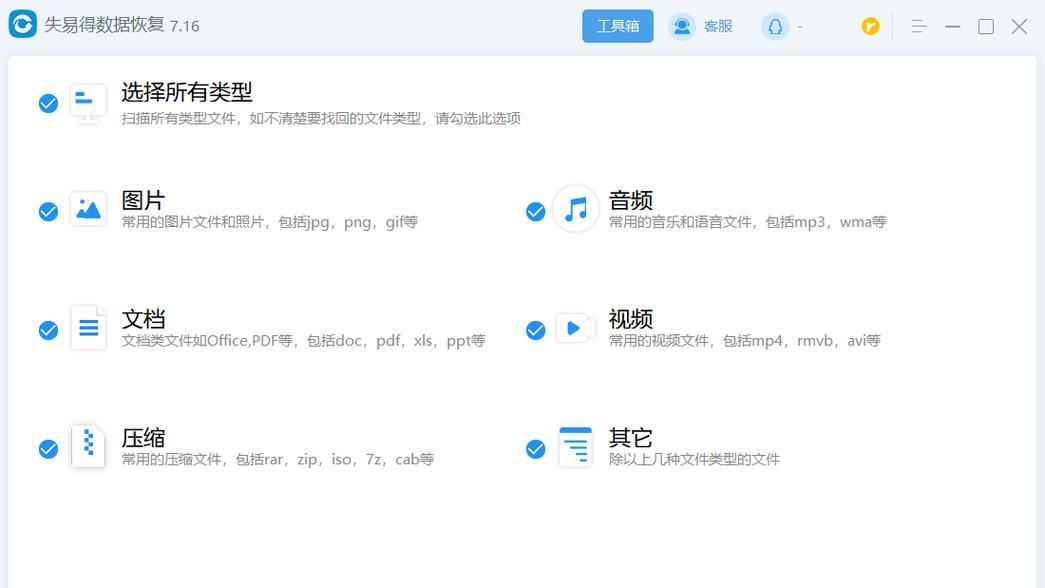The image size is (1045, 588).
Task: Select the 文档 heading text
Action: coord(143,319)
